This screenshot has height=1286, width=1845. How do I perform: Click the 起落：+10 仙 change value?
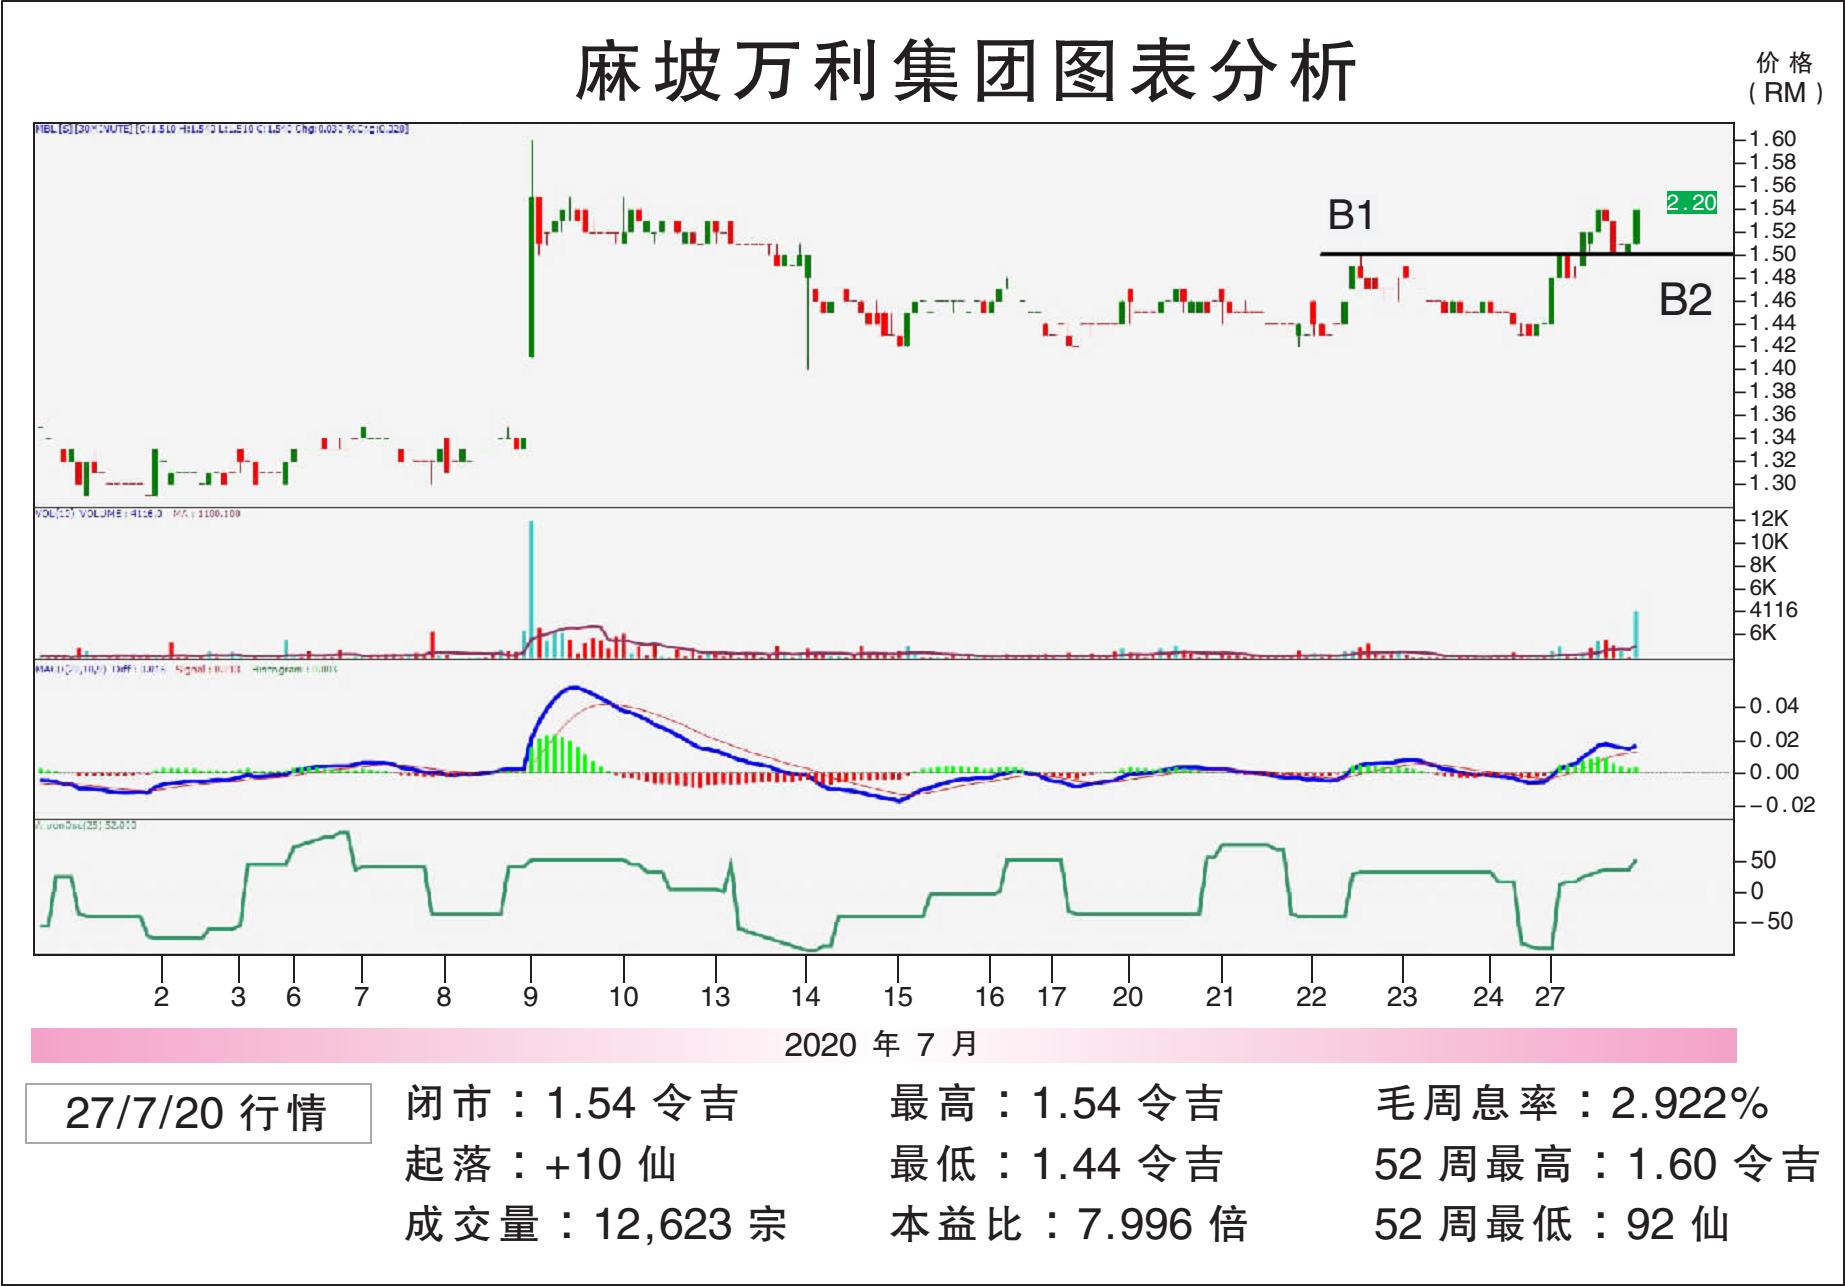[x=541, y=1164]
